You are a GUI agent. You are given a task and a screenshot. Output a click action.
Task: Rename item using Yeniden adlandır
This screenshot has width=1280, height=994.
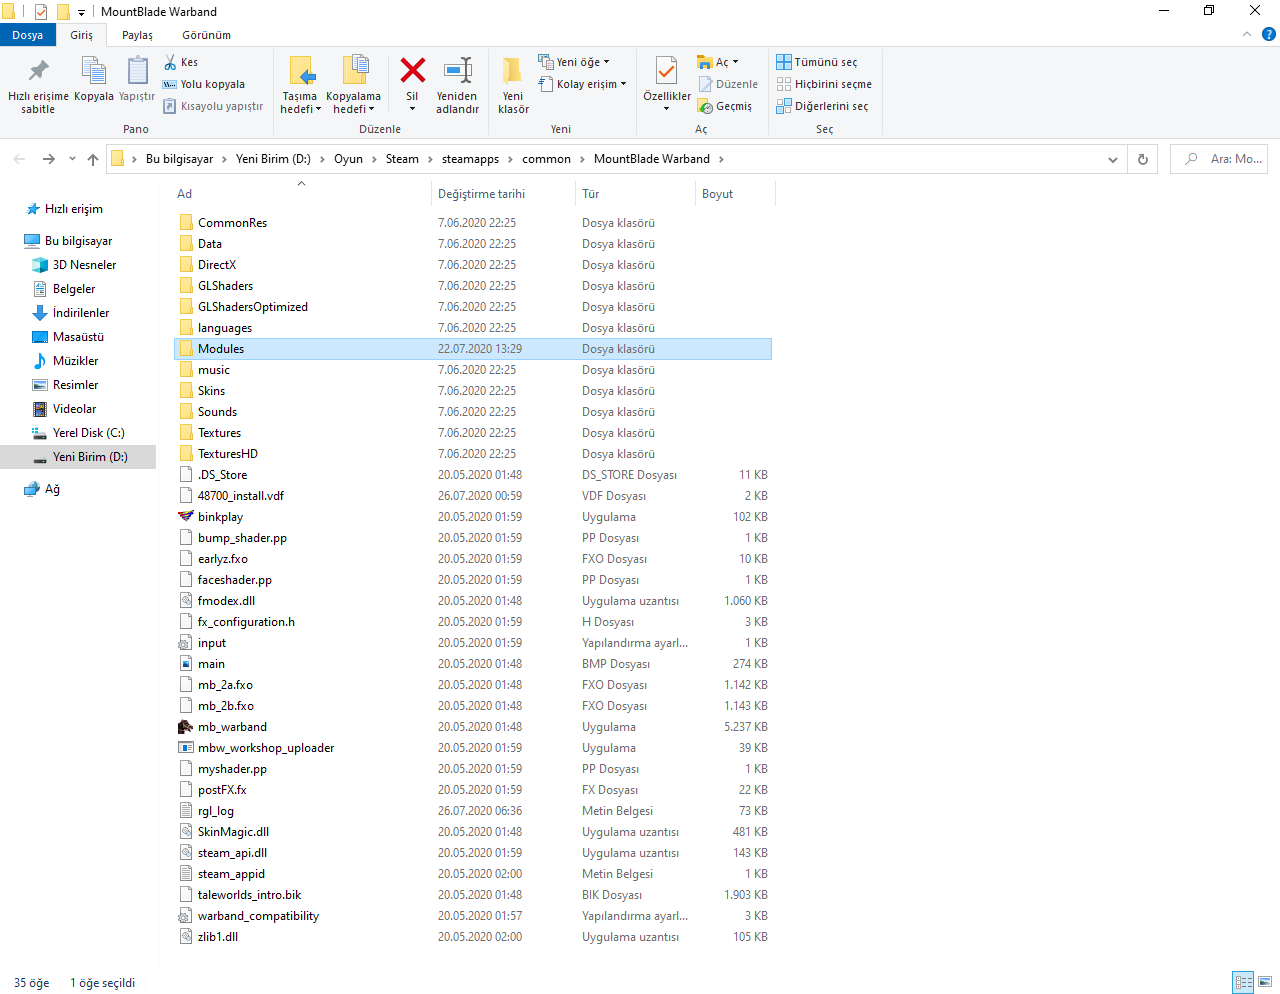(457, 85)
